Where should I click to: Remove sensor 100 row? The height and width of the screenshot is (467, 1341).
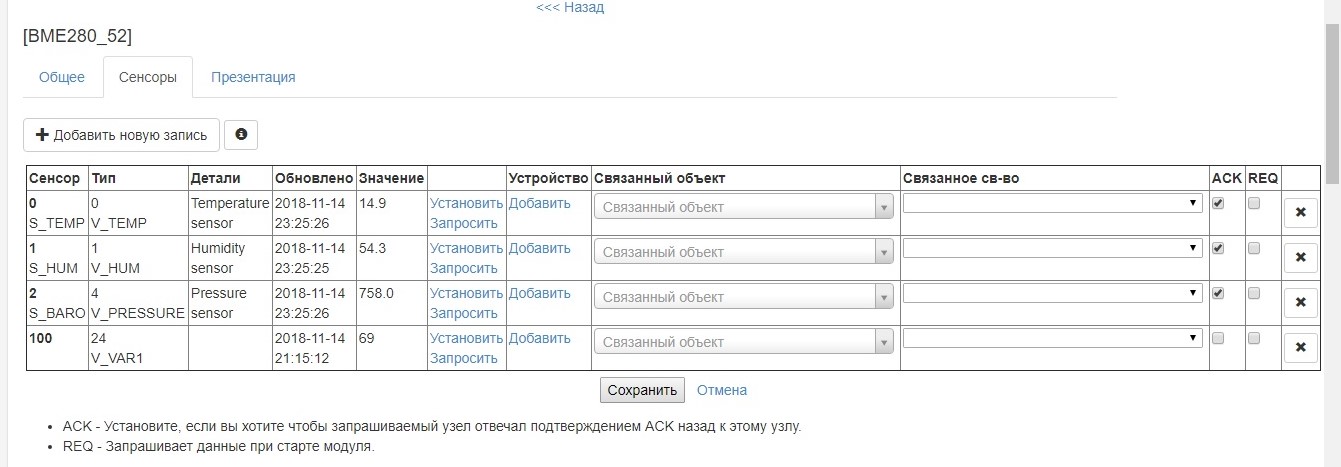pyautogui.click(x=1300, y=347)
